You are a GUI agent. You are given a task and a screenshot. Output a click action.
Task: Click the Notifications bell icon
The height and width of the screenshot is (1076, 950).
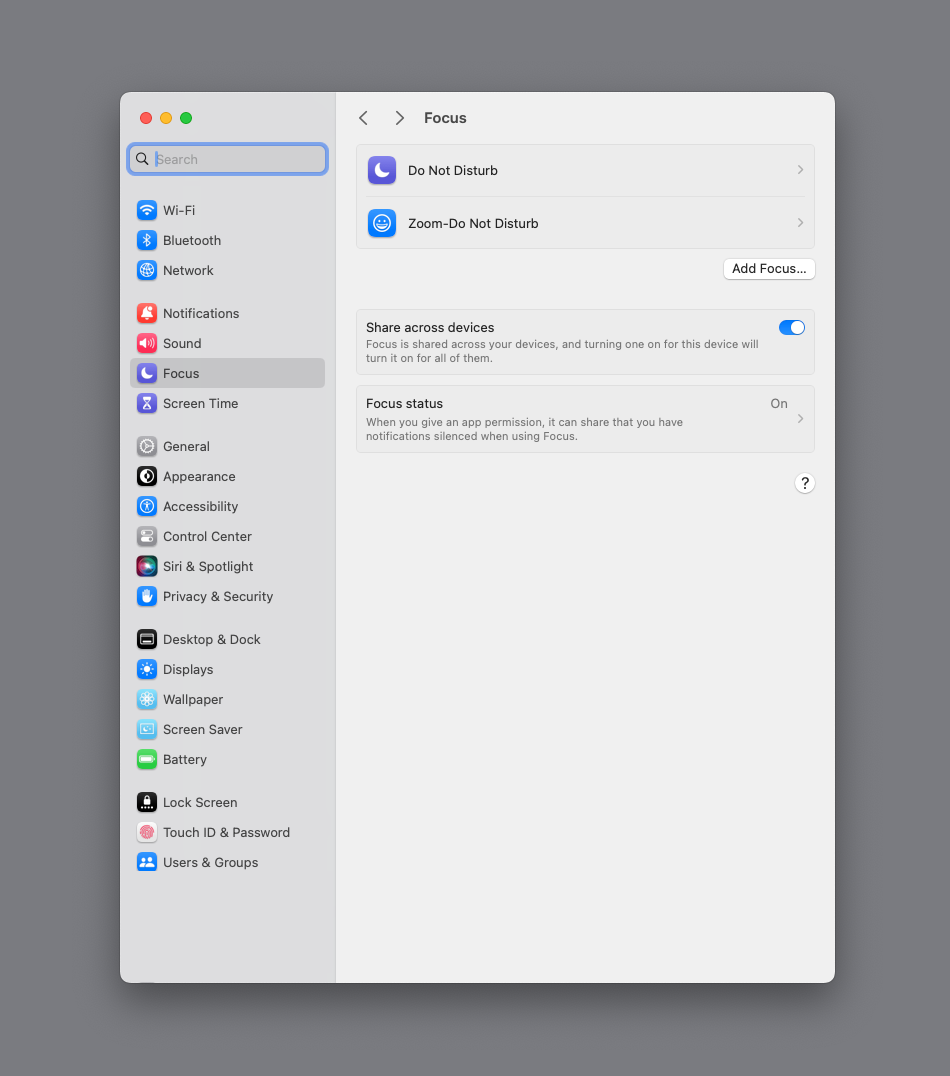click(x=147, y=313)
